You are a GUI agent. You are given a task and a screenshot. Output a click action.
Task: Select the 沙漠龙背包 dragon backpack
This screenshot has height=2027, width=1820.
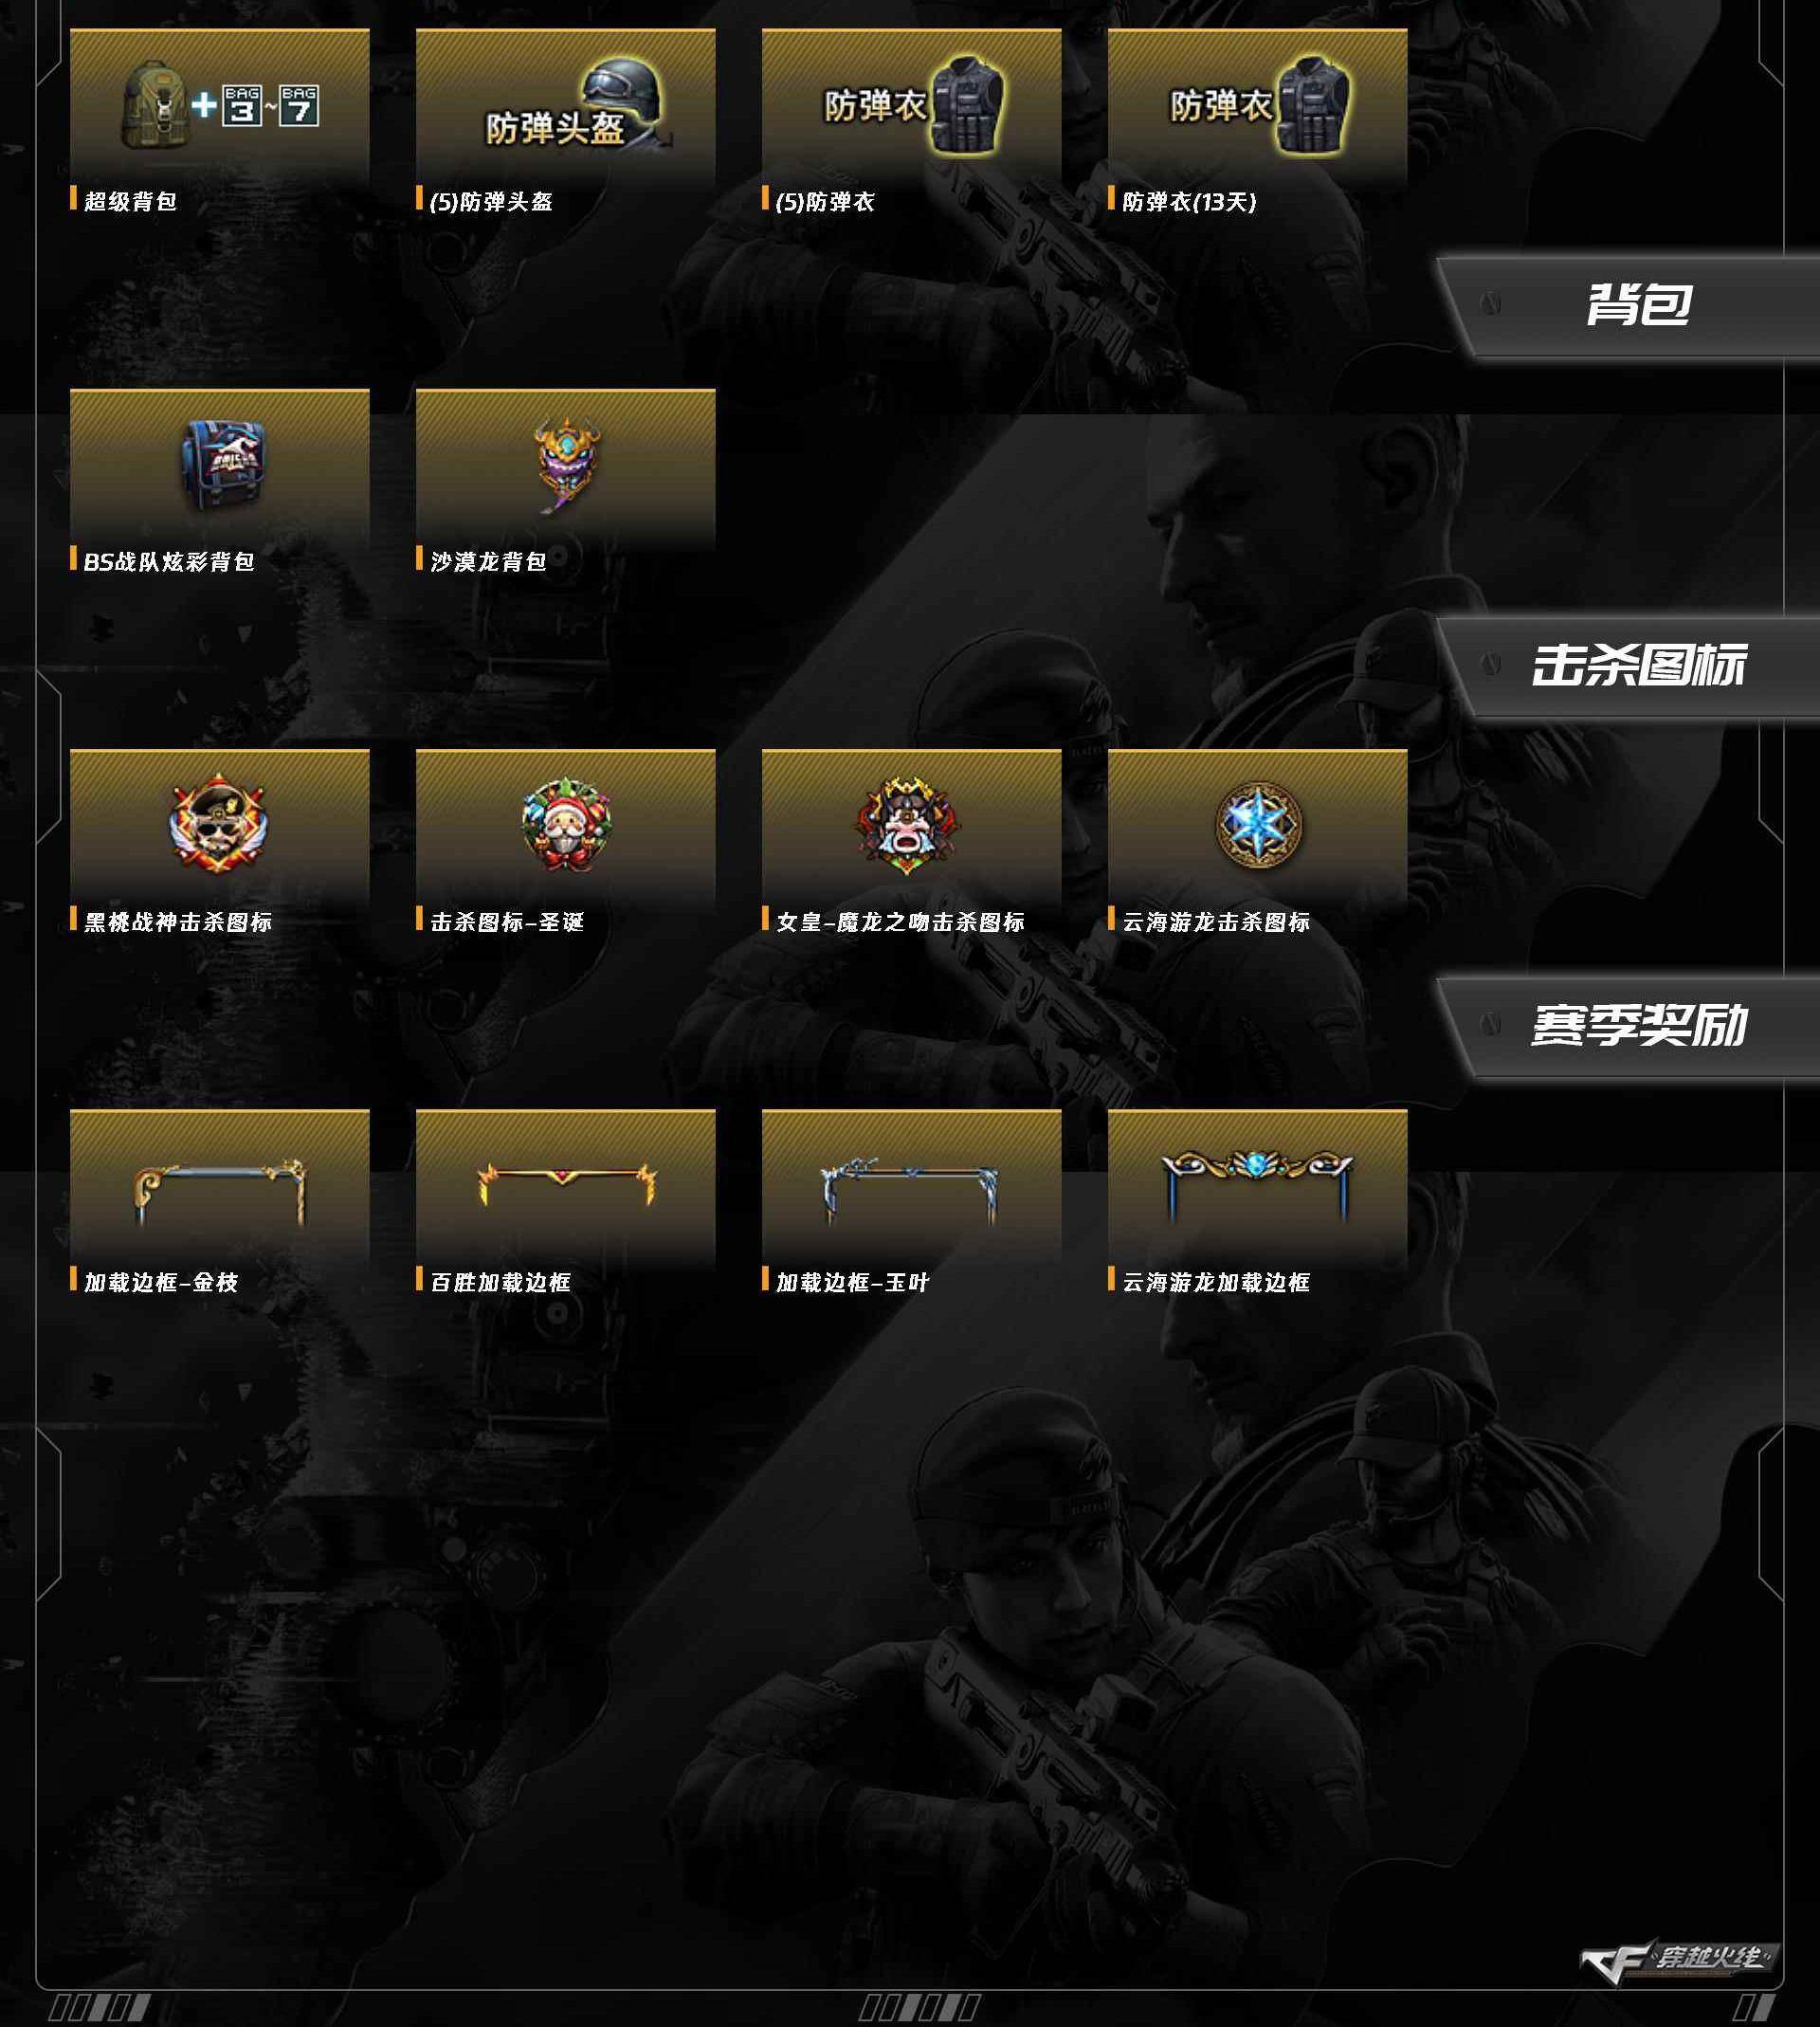coord(565,466)
